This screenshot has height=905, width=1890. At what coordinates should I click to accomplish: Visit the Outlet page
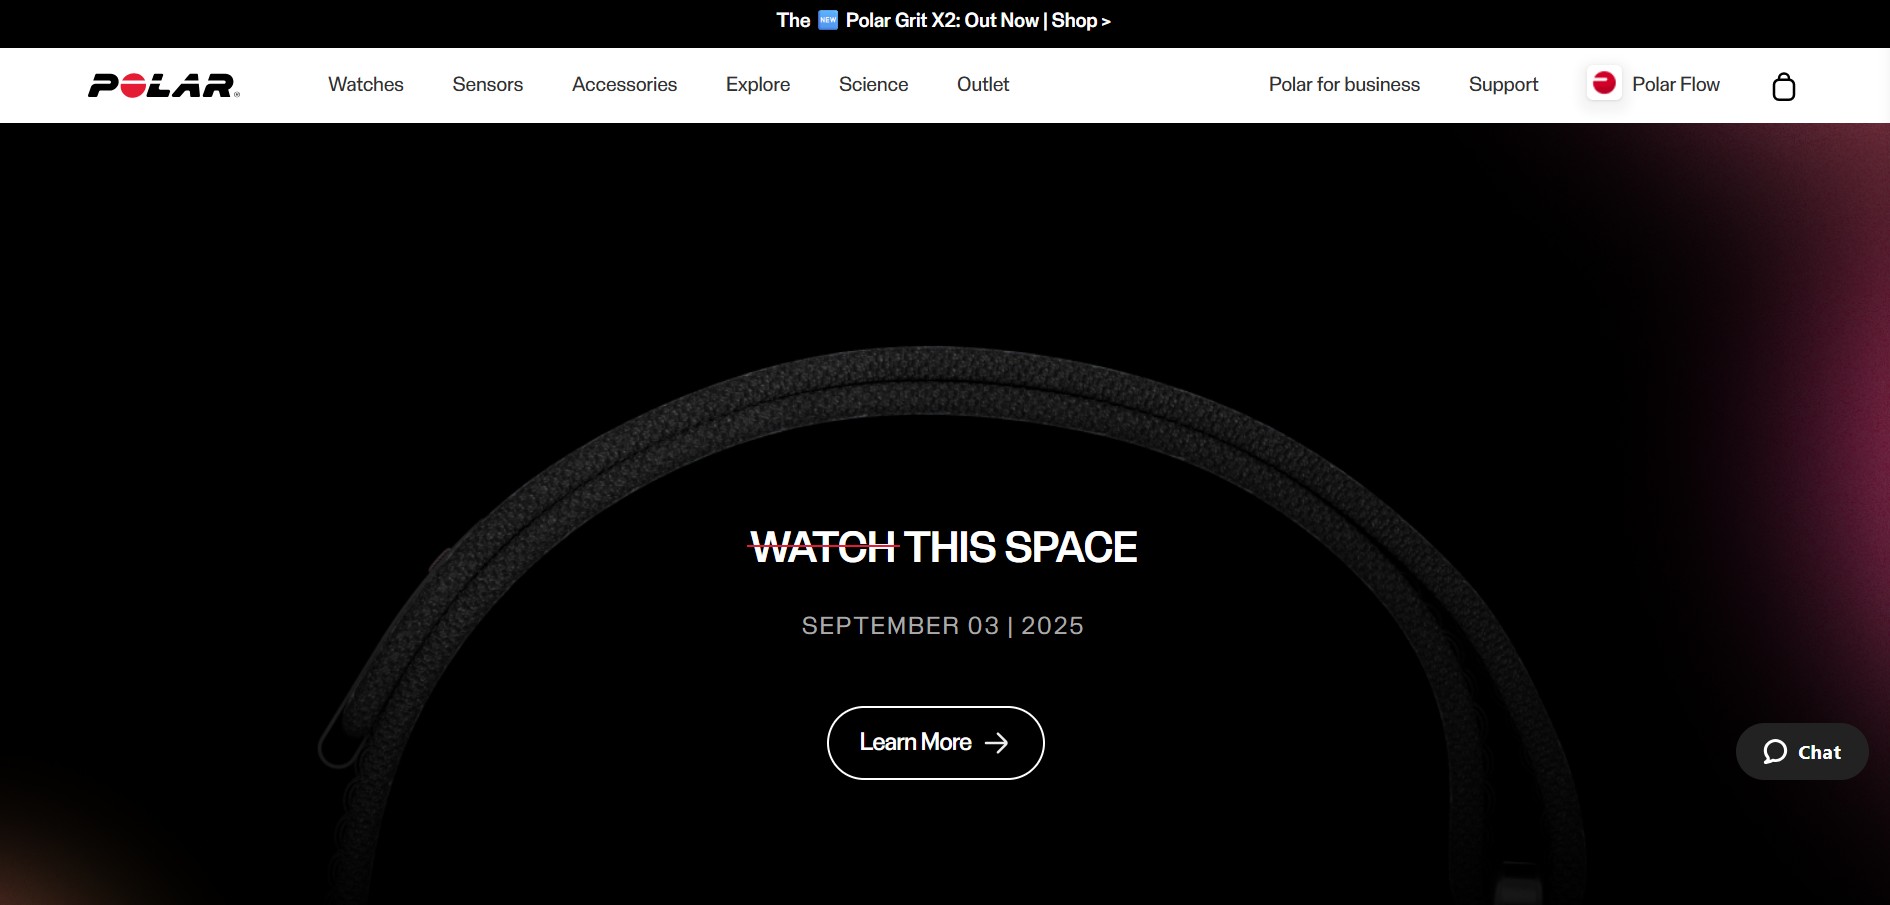983,85
